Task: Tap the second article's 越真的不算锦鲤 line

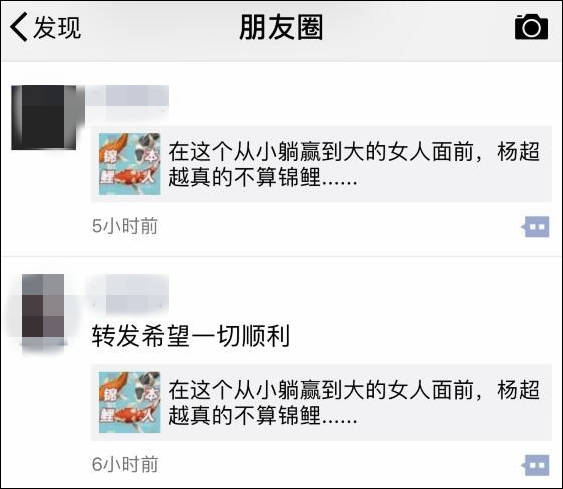Action: click(263, 415)
